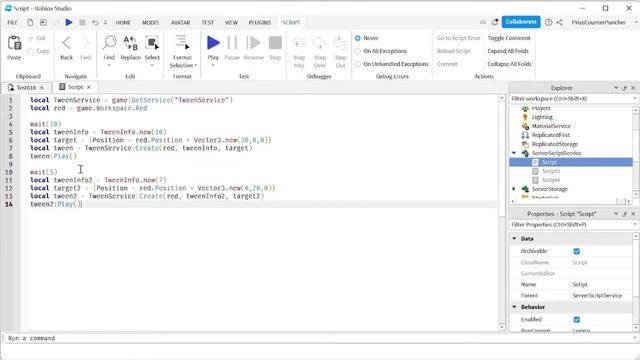
Task: Click Toggle Comment action
Action: (509, 38)
